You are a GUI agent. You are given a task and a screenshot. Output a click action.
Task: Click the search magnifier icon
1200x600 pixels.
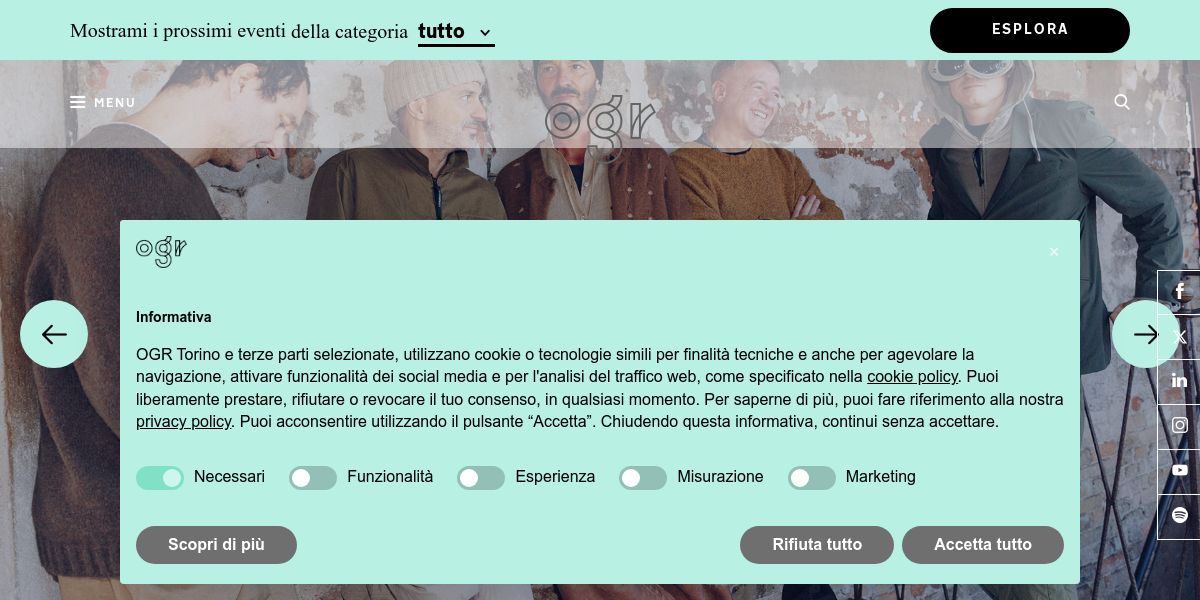pos(1122,102)
